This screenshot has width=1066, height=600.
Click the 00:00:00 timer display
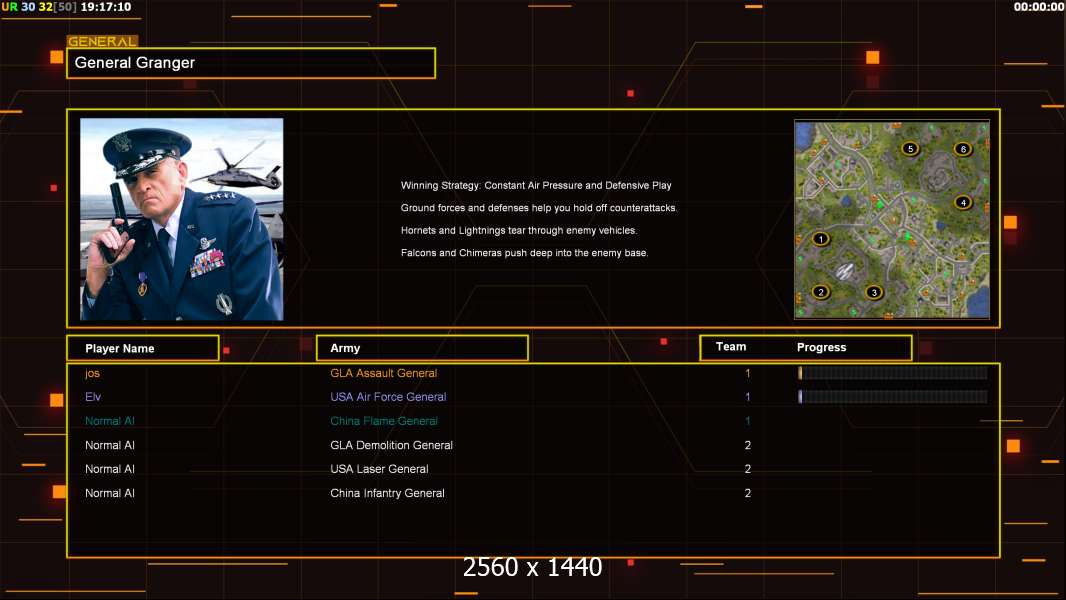click(x=1038, y=7)
